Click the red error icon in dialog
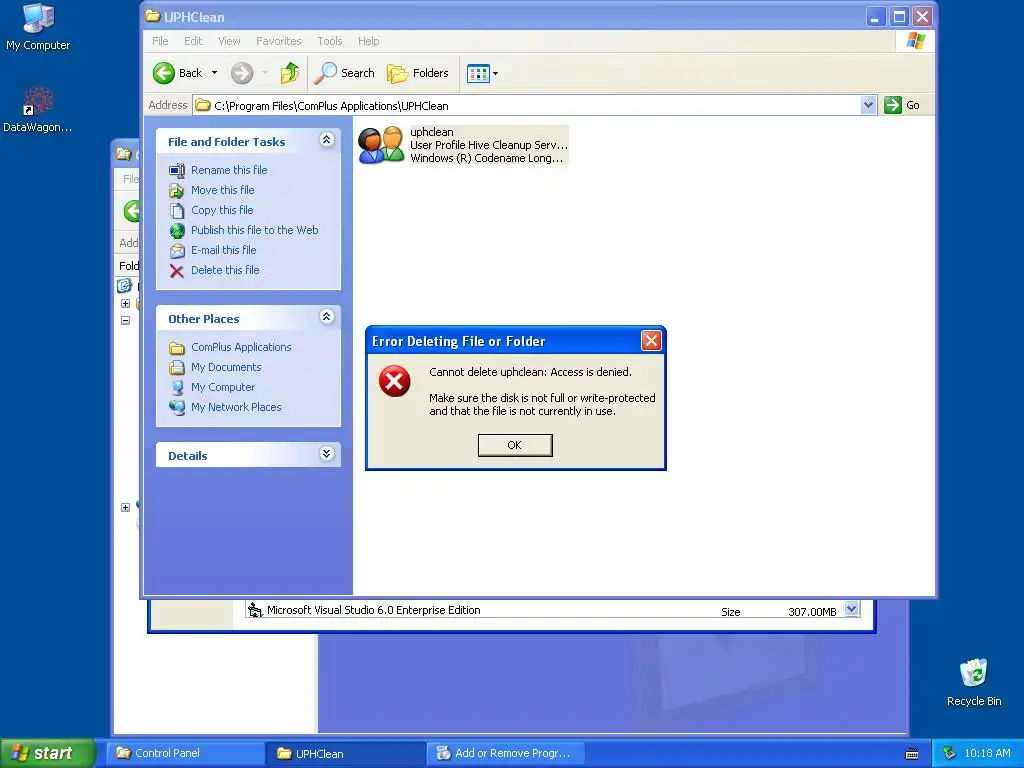The width and height of the screenshot is (1024, 768). click(394, 381)
